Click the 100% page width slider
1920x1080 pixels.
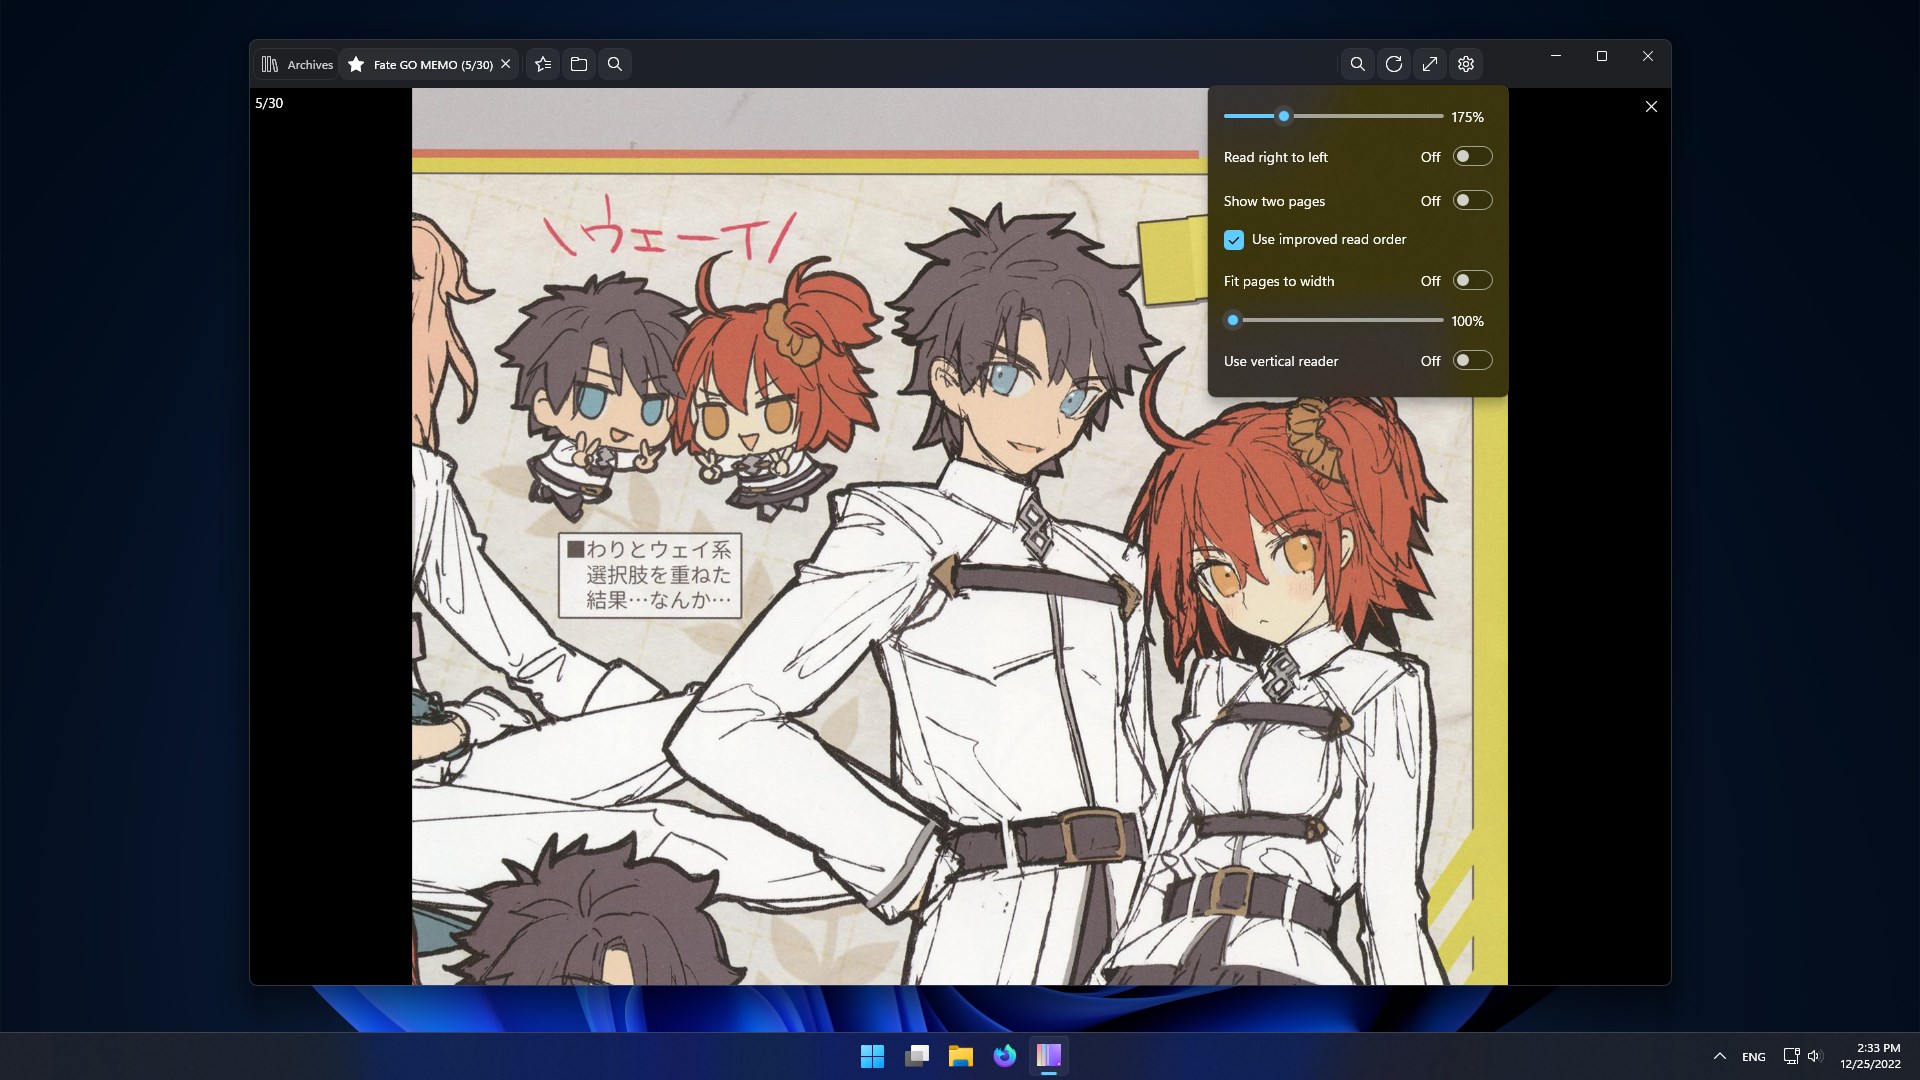1334,321
